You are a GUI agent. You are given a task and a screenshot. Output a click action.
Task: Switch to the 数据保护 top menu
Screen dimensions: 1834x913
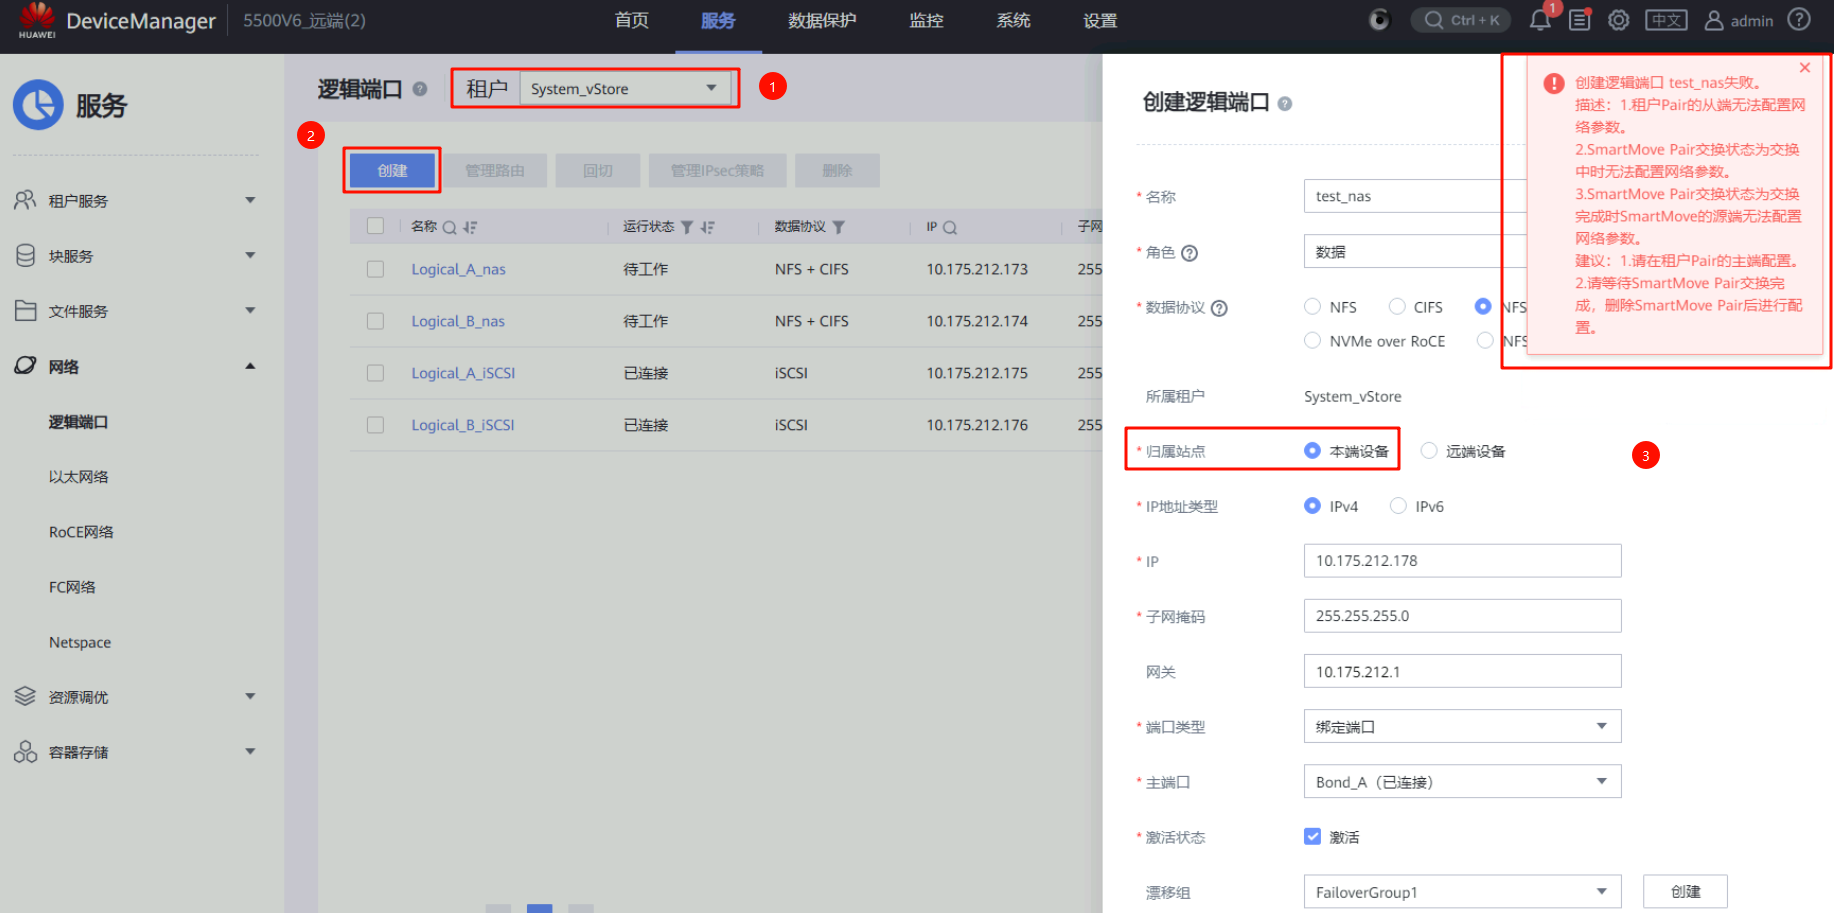pos(821,21)
